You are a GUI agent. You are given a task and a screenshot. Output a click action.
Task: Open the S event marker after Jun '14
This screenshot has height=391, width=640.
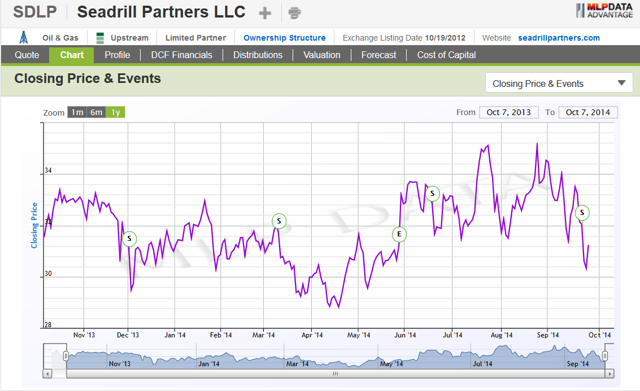click(x=432, y=193)
